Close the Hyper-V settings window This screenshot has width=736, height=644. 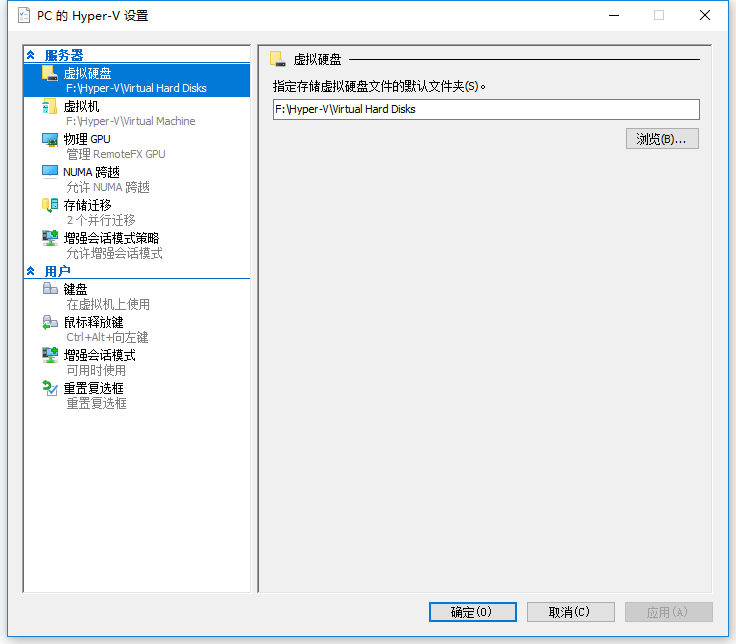[704, 15]
